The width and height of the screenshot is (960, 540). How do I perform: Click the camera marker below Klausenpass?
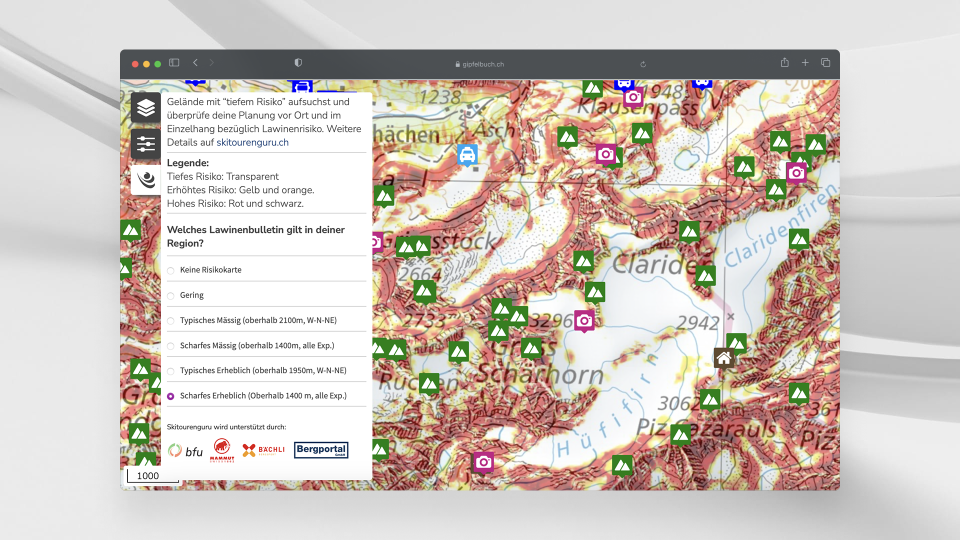tap(605, 153)
